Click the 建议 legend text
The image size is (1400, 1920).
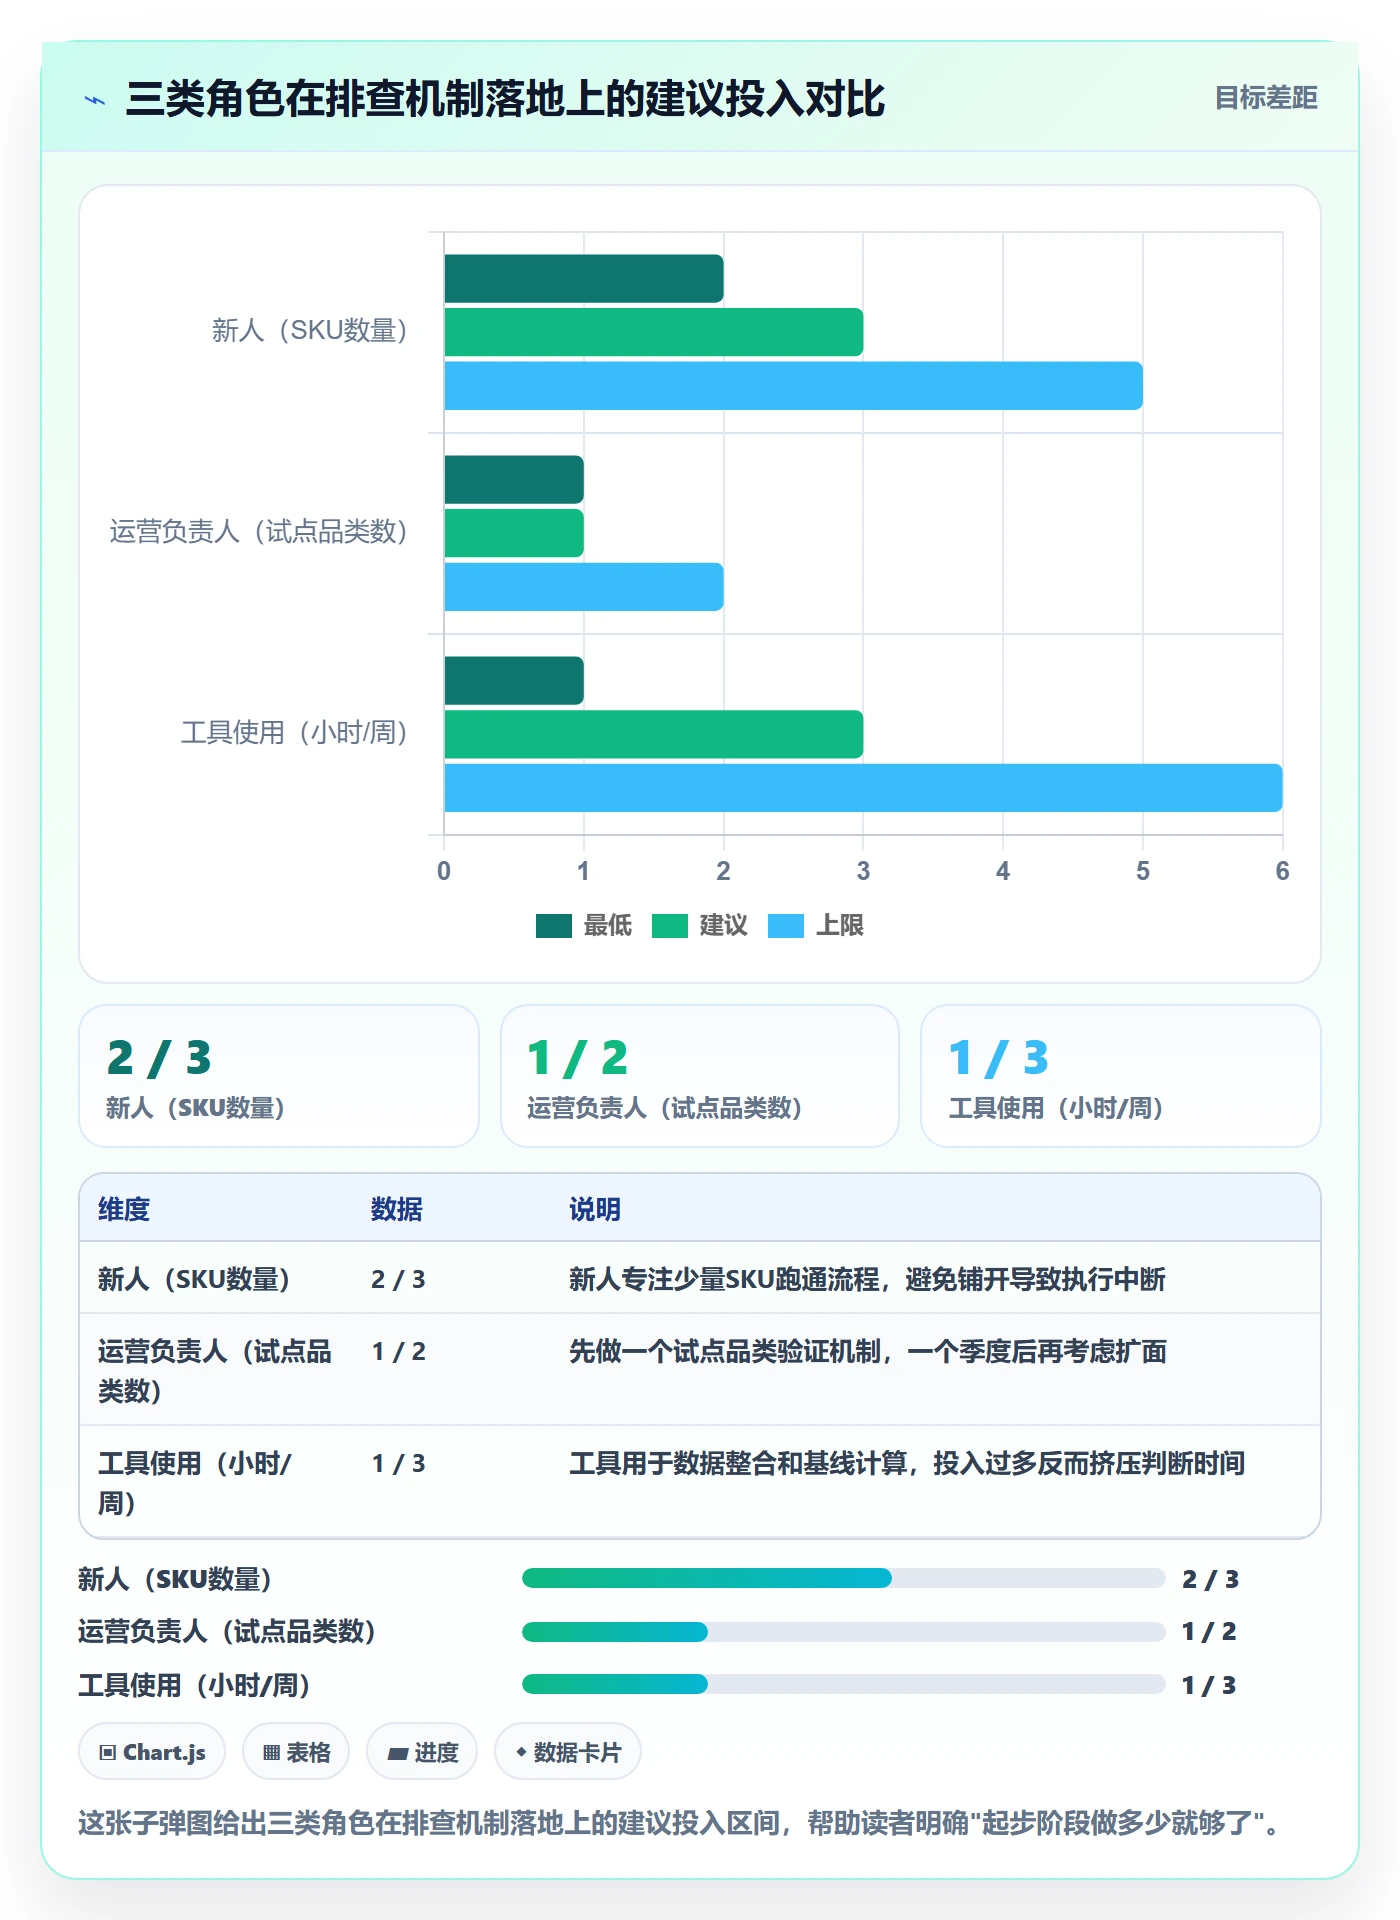click(724, 926)
